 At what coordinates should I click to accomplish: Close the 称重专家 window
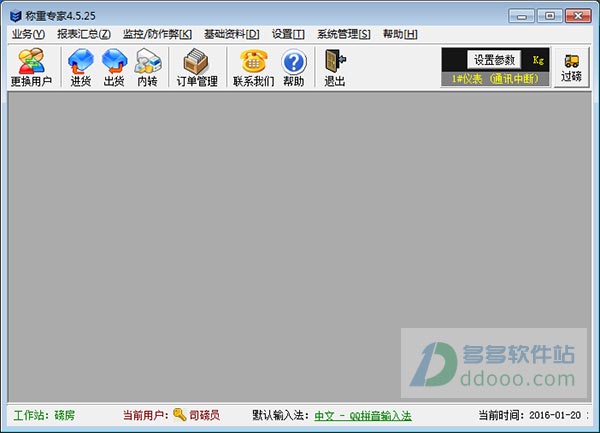click(578, 16)
